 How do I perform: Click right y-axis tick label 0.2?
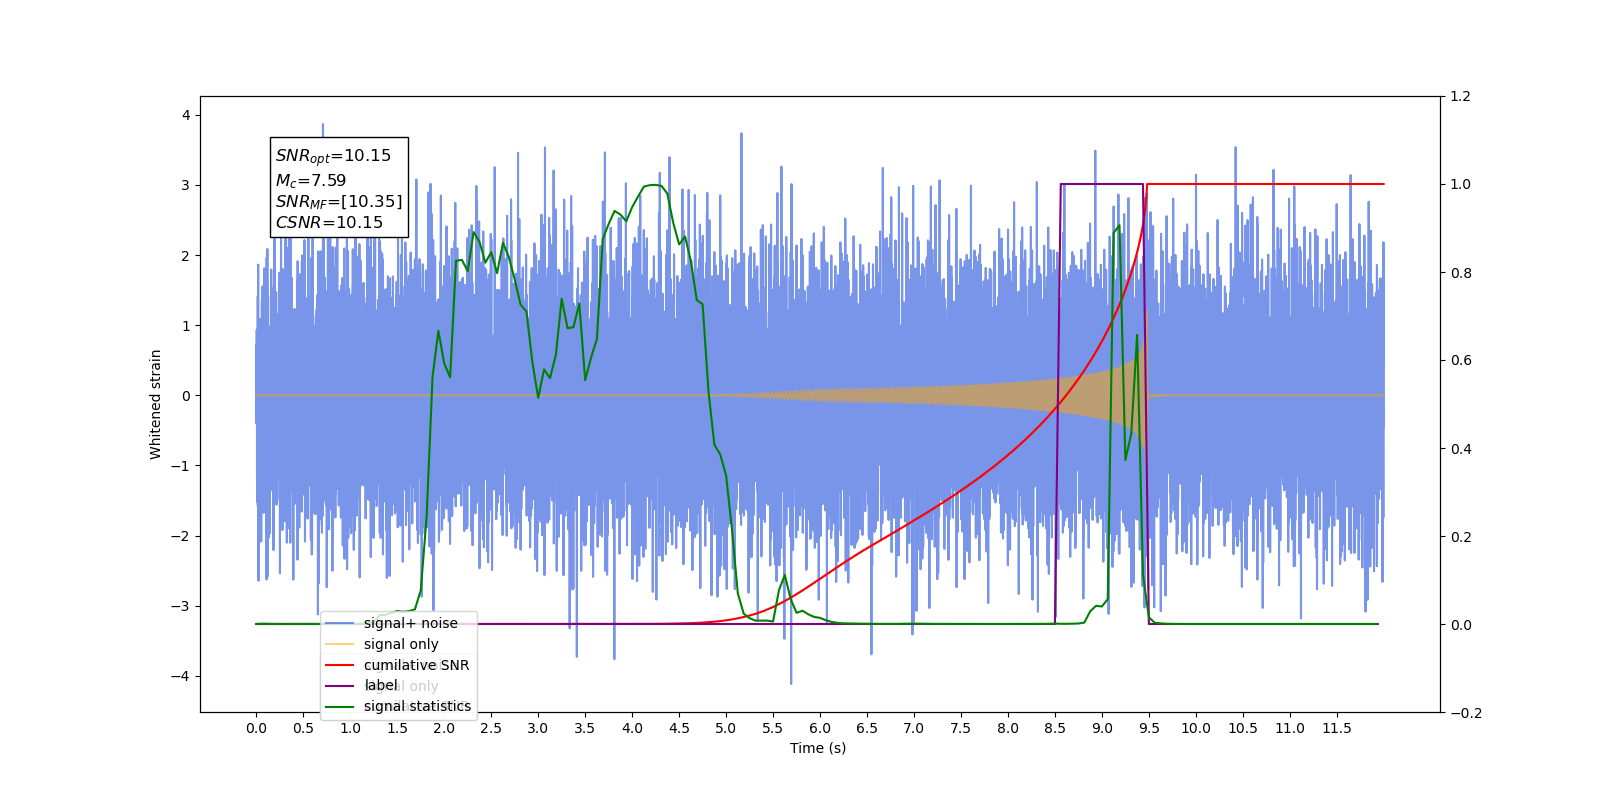click(x=1461, y=537)
